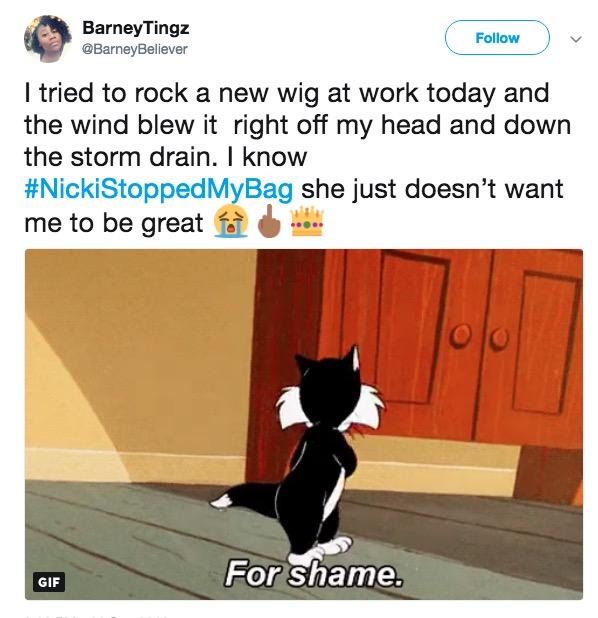Click the "For shame." caption text
The width and height of the screenshot is (598, 618).
[314, 573]
